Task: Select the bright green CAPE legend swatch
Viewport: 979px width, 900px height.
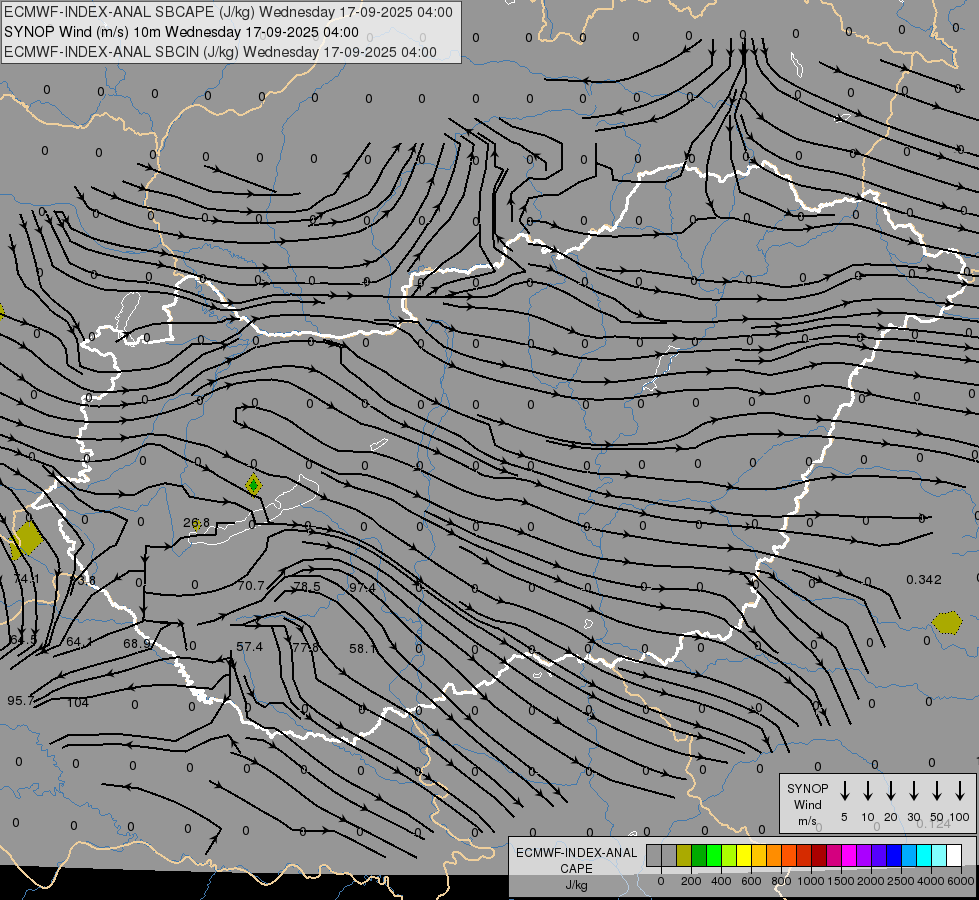Action: pyautogui.click(x=714, y=855)
